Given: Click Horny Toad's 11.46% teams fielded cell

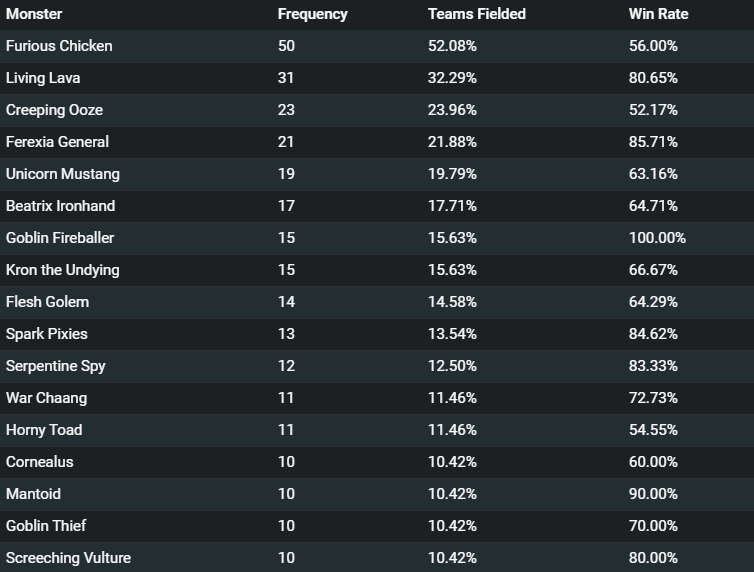Looking at the screenshot, I should [x=452, y=430].
